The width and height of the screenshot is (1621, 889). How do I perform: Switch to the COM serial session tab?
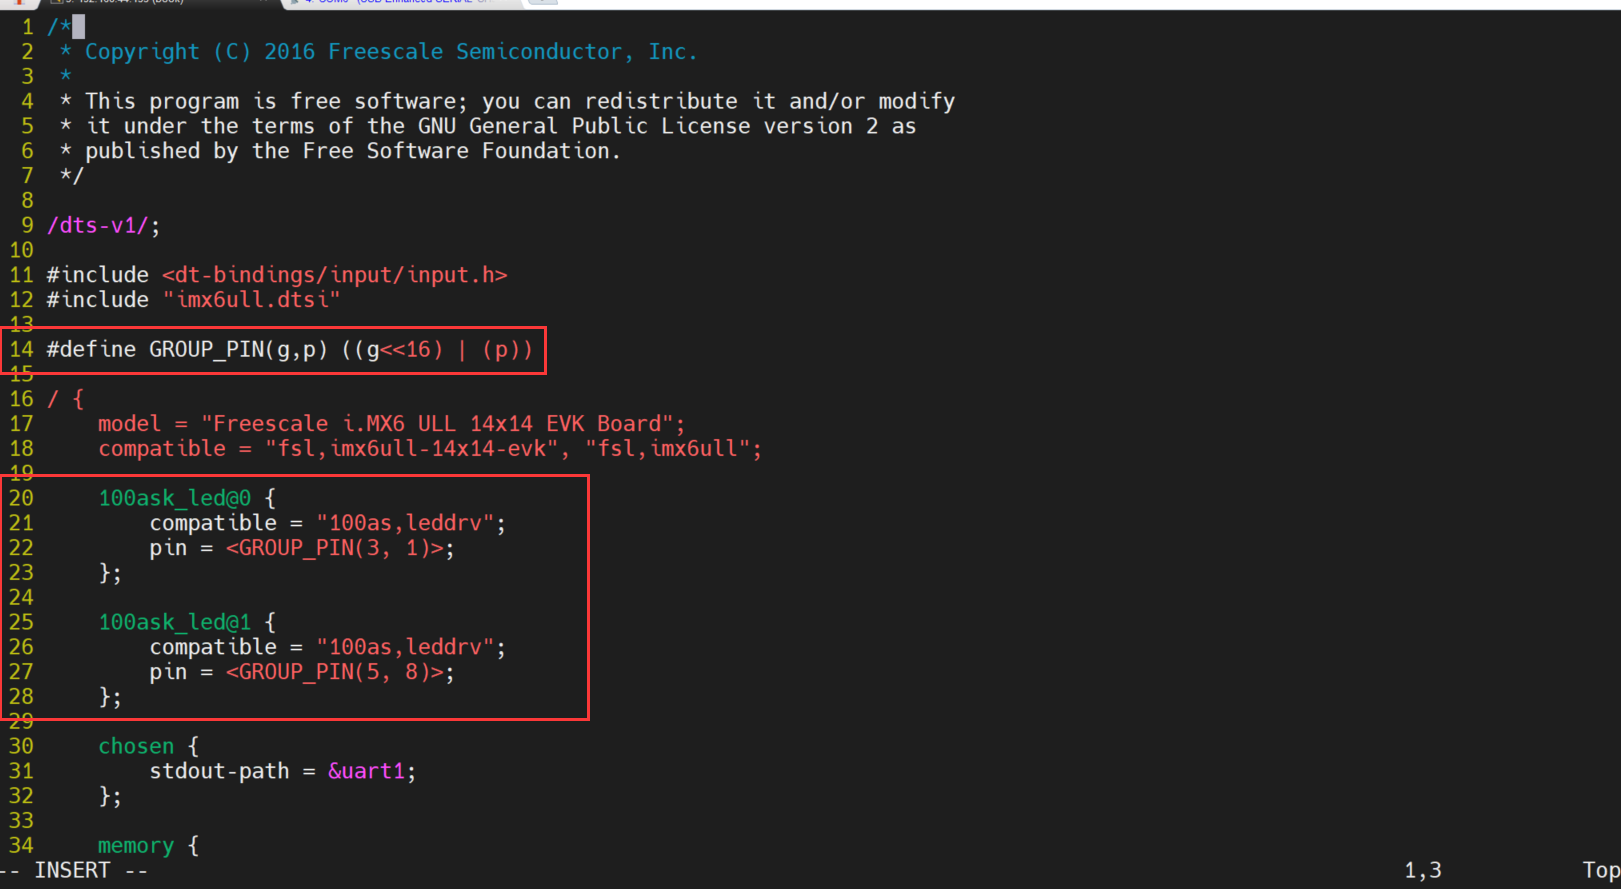(402, 3)
